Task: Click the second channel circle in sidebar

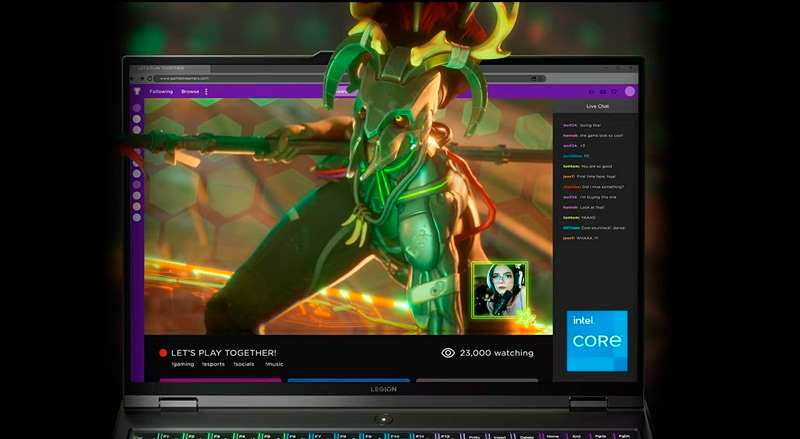Action: 137,119
